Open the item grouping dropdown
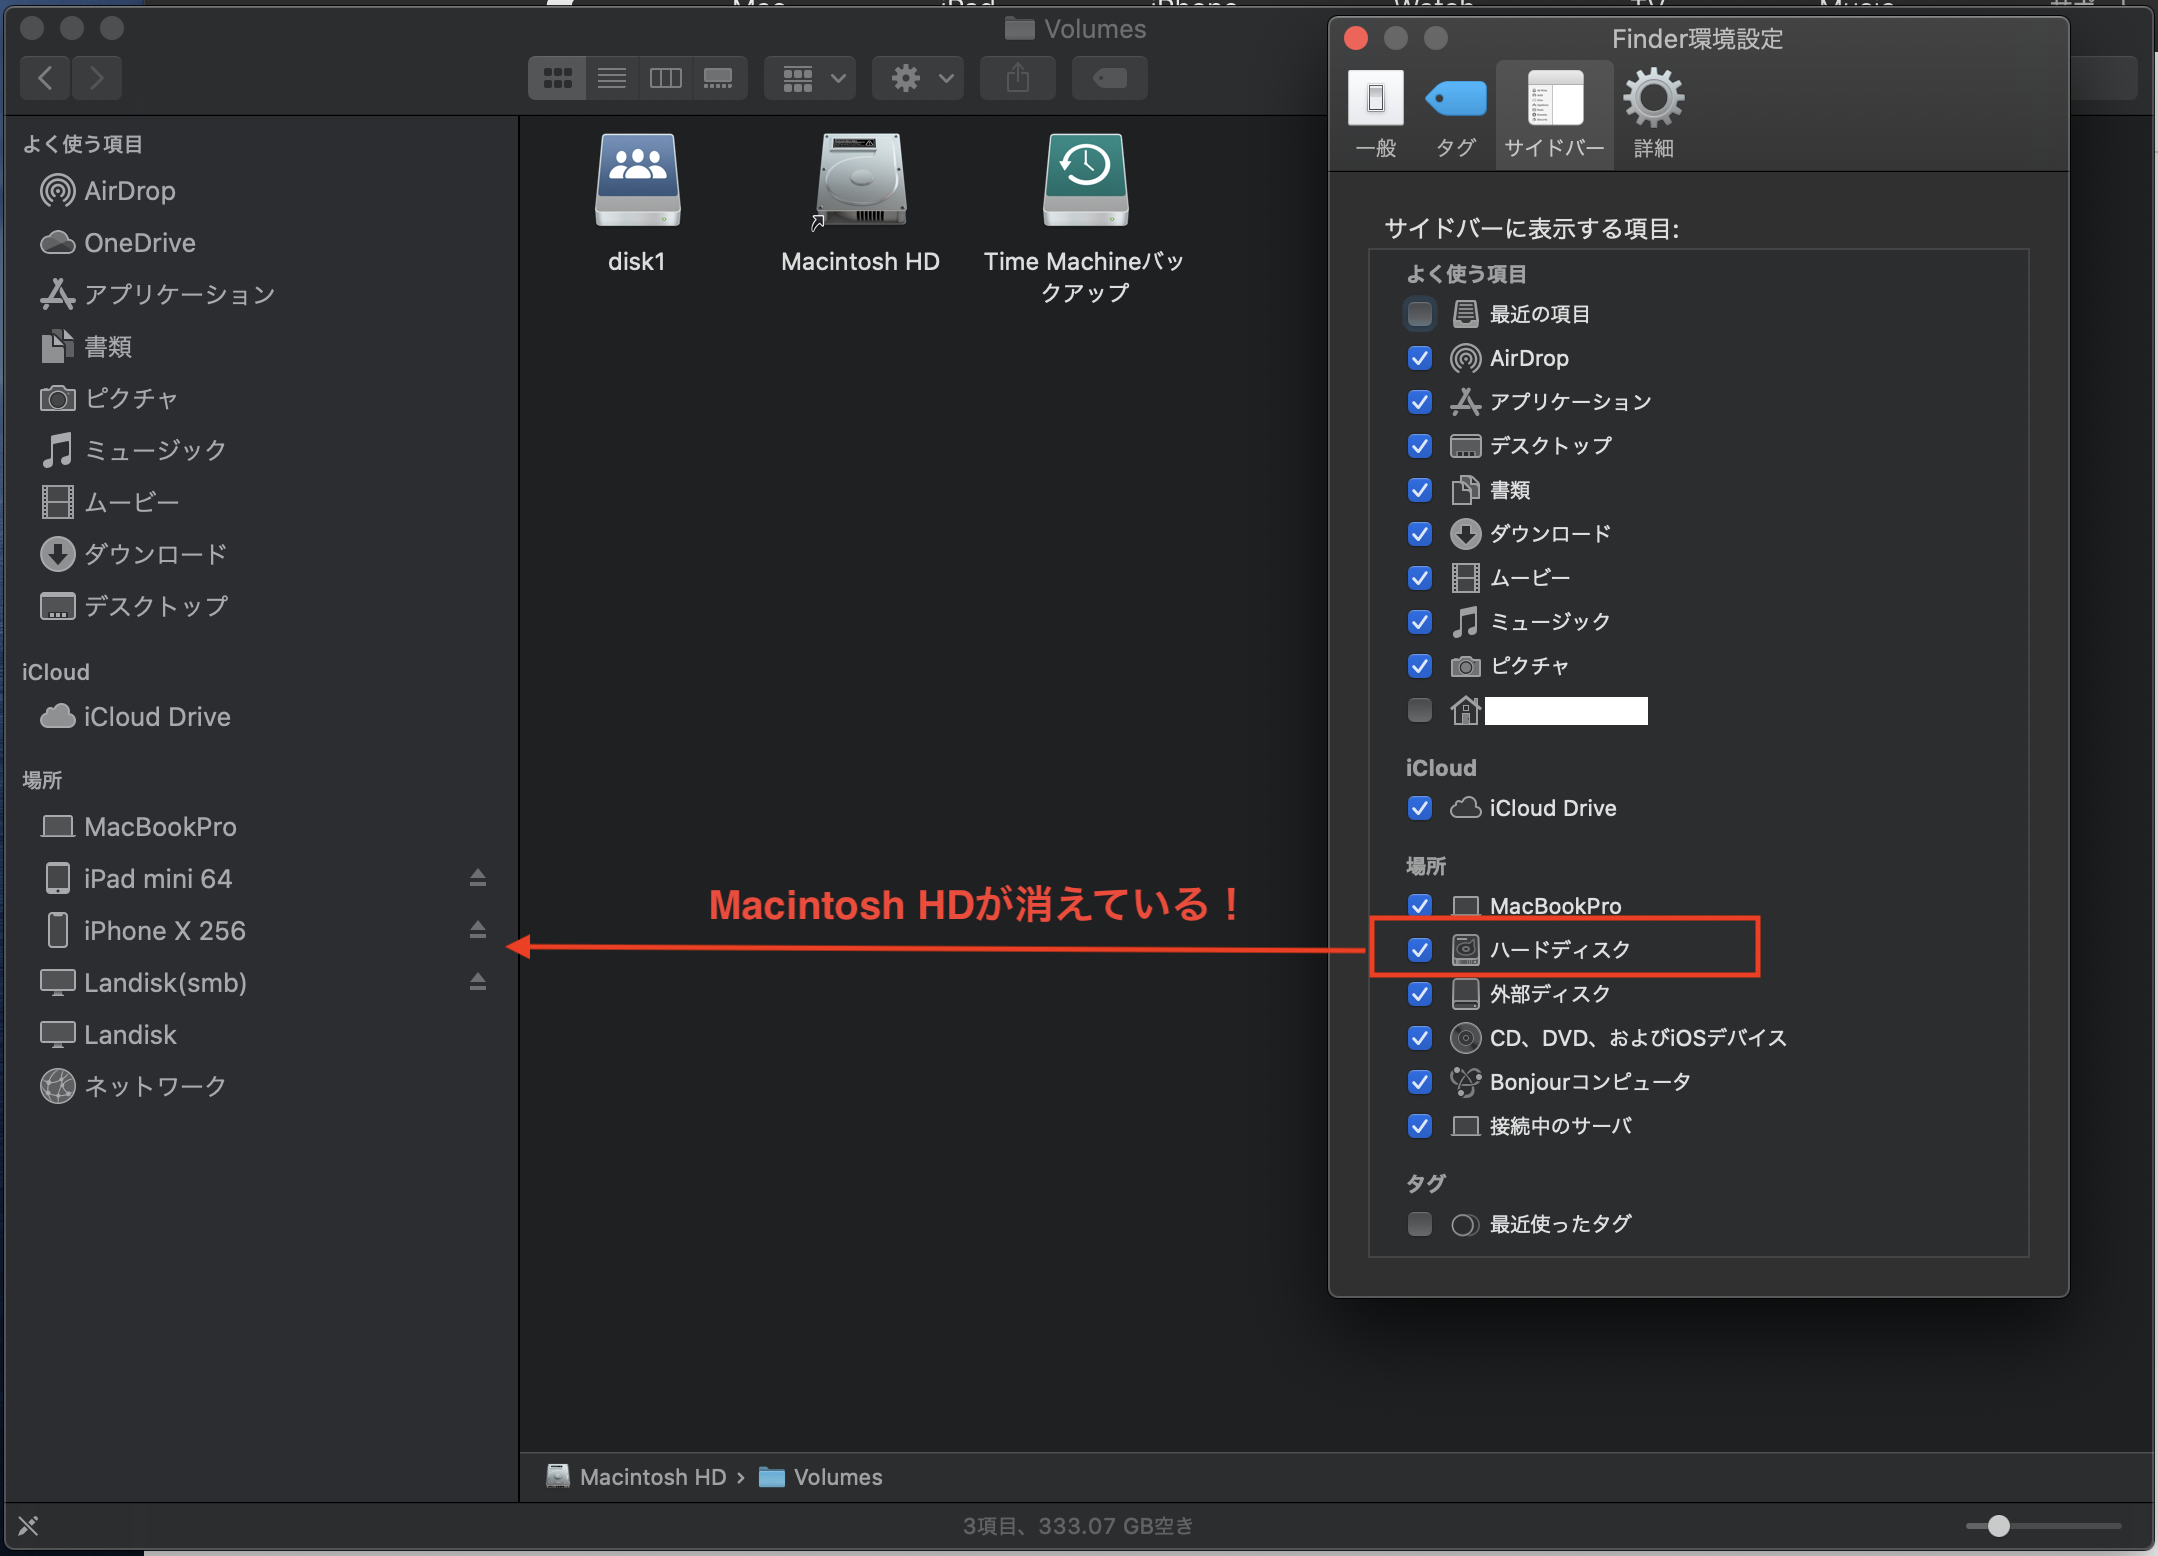Viewport: 2158px width, 1556px height. (x=811, y=78)
